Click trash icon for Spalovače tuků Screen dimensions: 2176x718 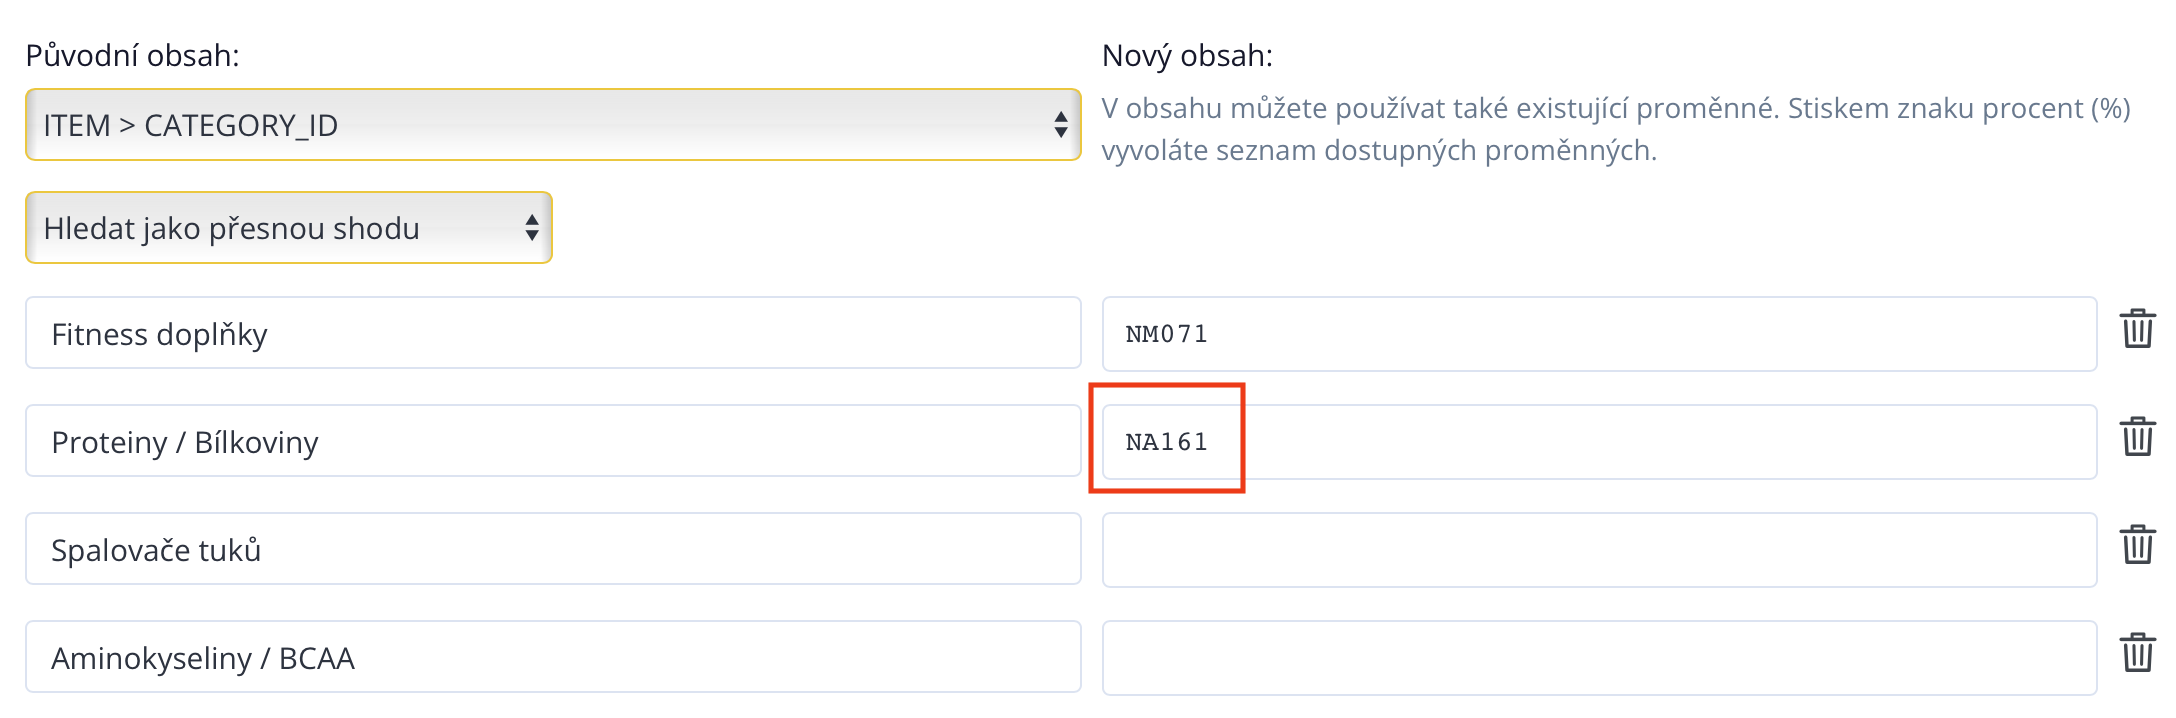pyautogui.click(x=2137, y=546)
